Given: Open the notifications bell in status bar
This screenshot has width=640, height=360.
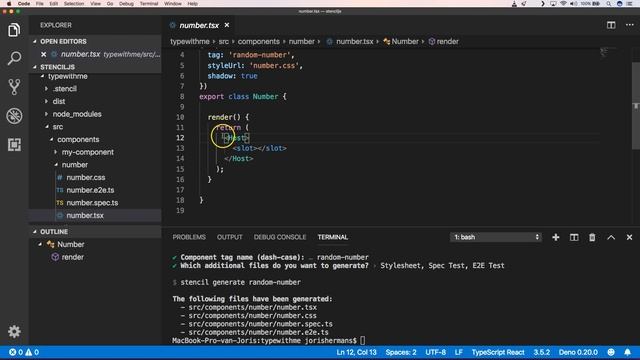Looking at the screenshot, I should tap(627, 352).
